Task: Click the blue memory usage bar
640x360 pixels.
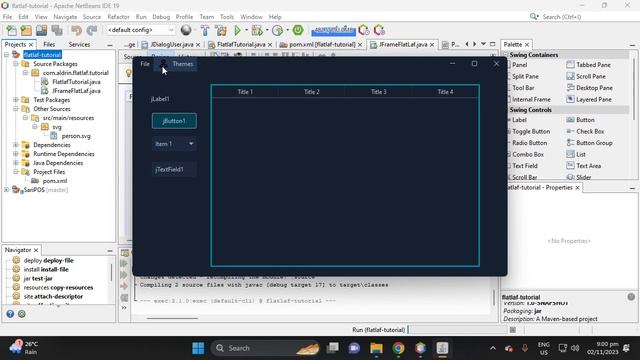Action: click(x=333, y=30)
